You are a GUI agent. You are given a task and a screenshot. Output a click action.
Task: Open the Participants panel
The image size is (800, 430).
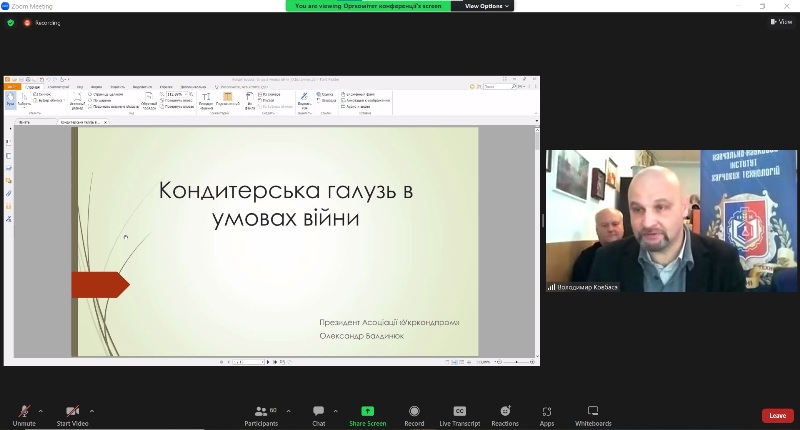click(x=260, y=412)
